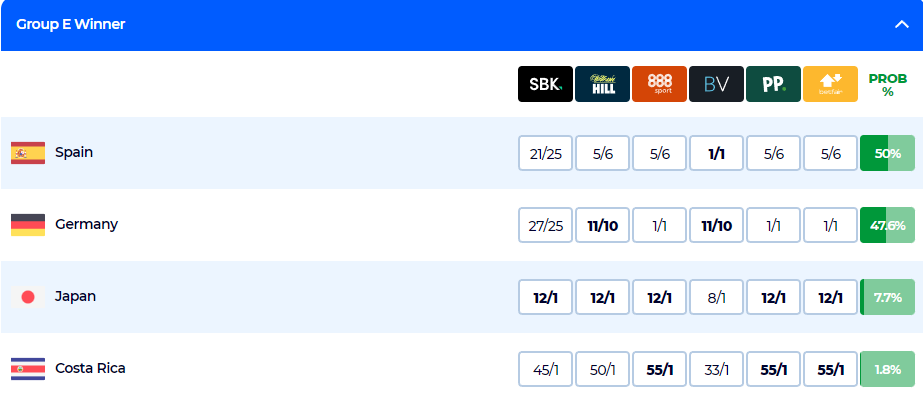Click the SBK bookmaker logo
The width and height of the screenshot is (923, 403).
[x=545, y=84]
